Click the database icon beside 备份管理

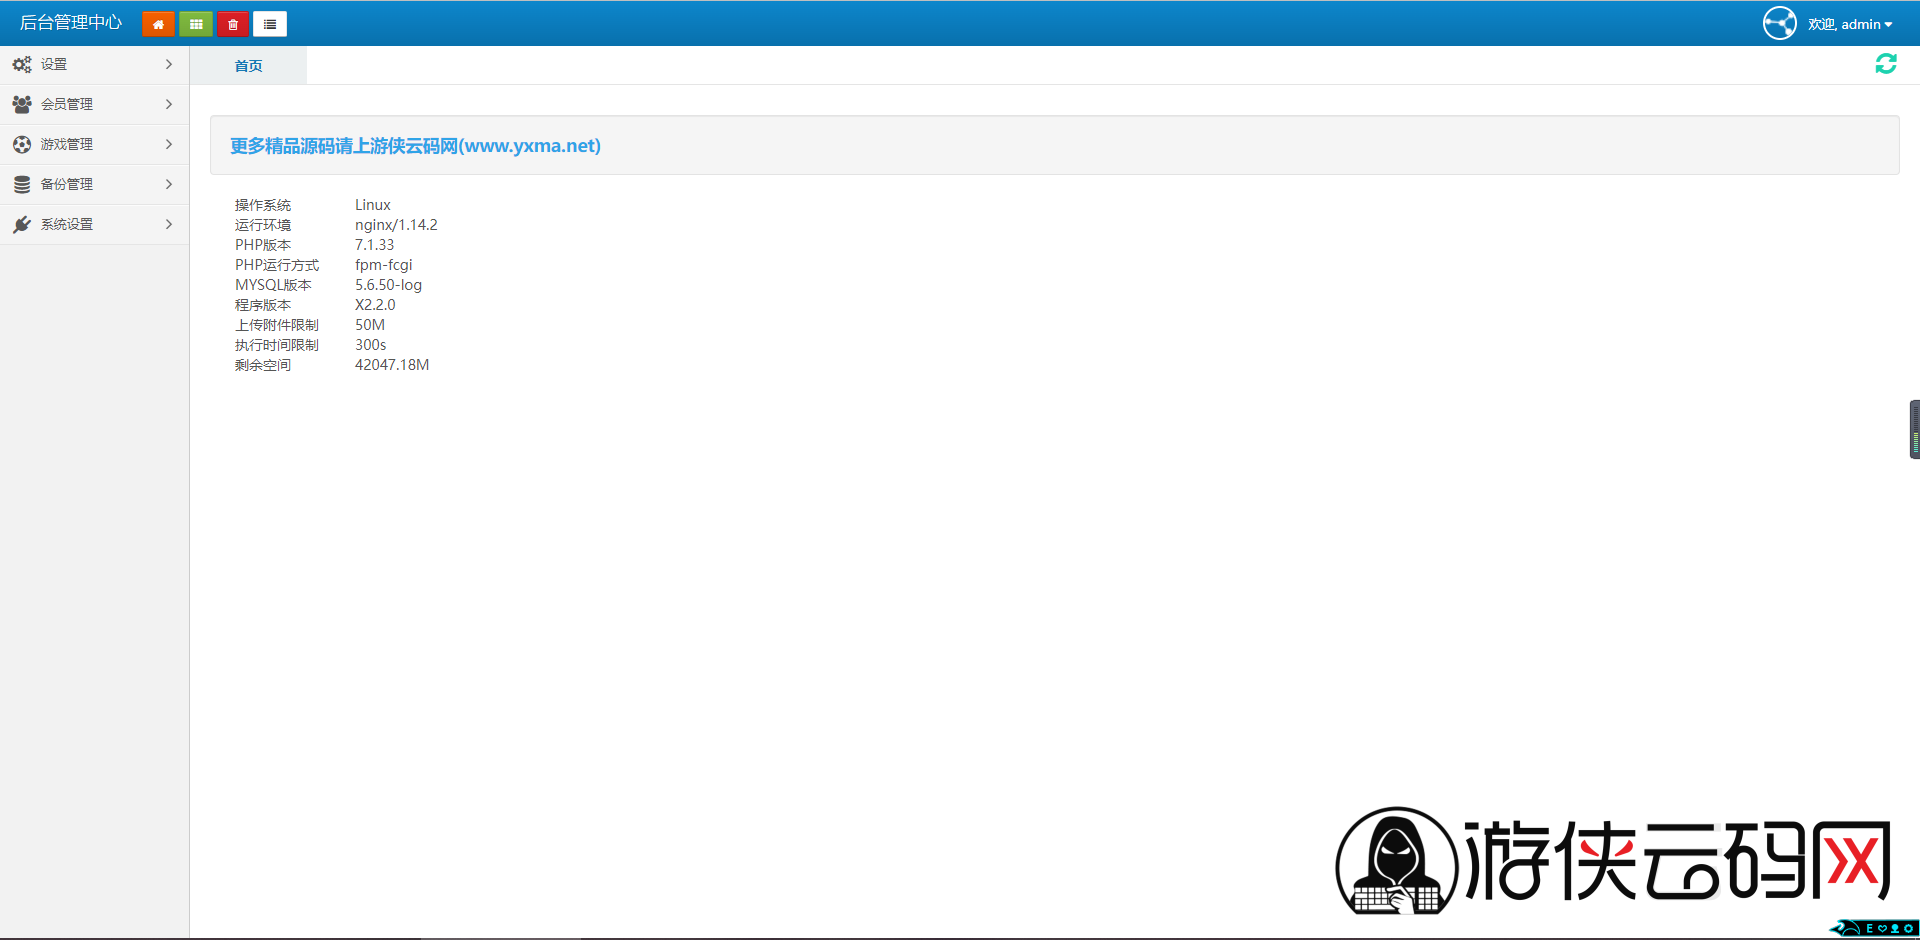click(x=22, y=184)
